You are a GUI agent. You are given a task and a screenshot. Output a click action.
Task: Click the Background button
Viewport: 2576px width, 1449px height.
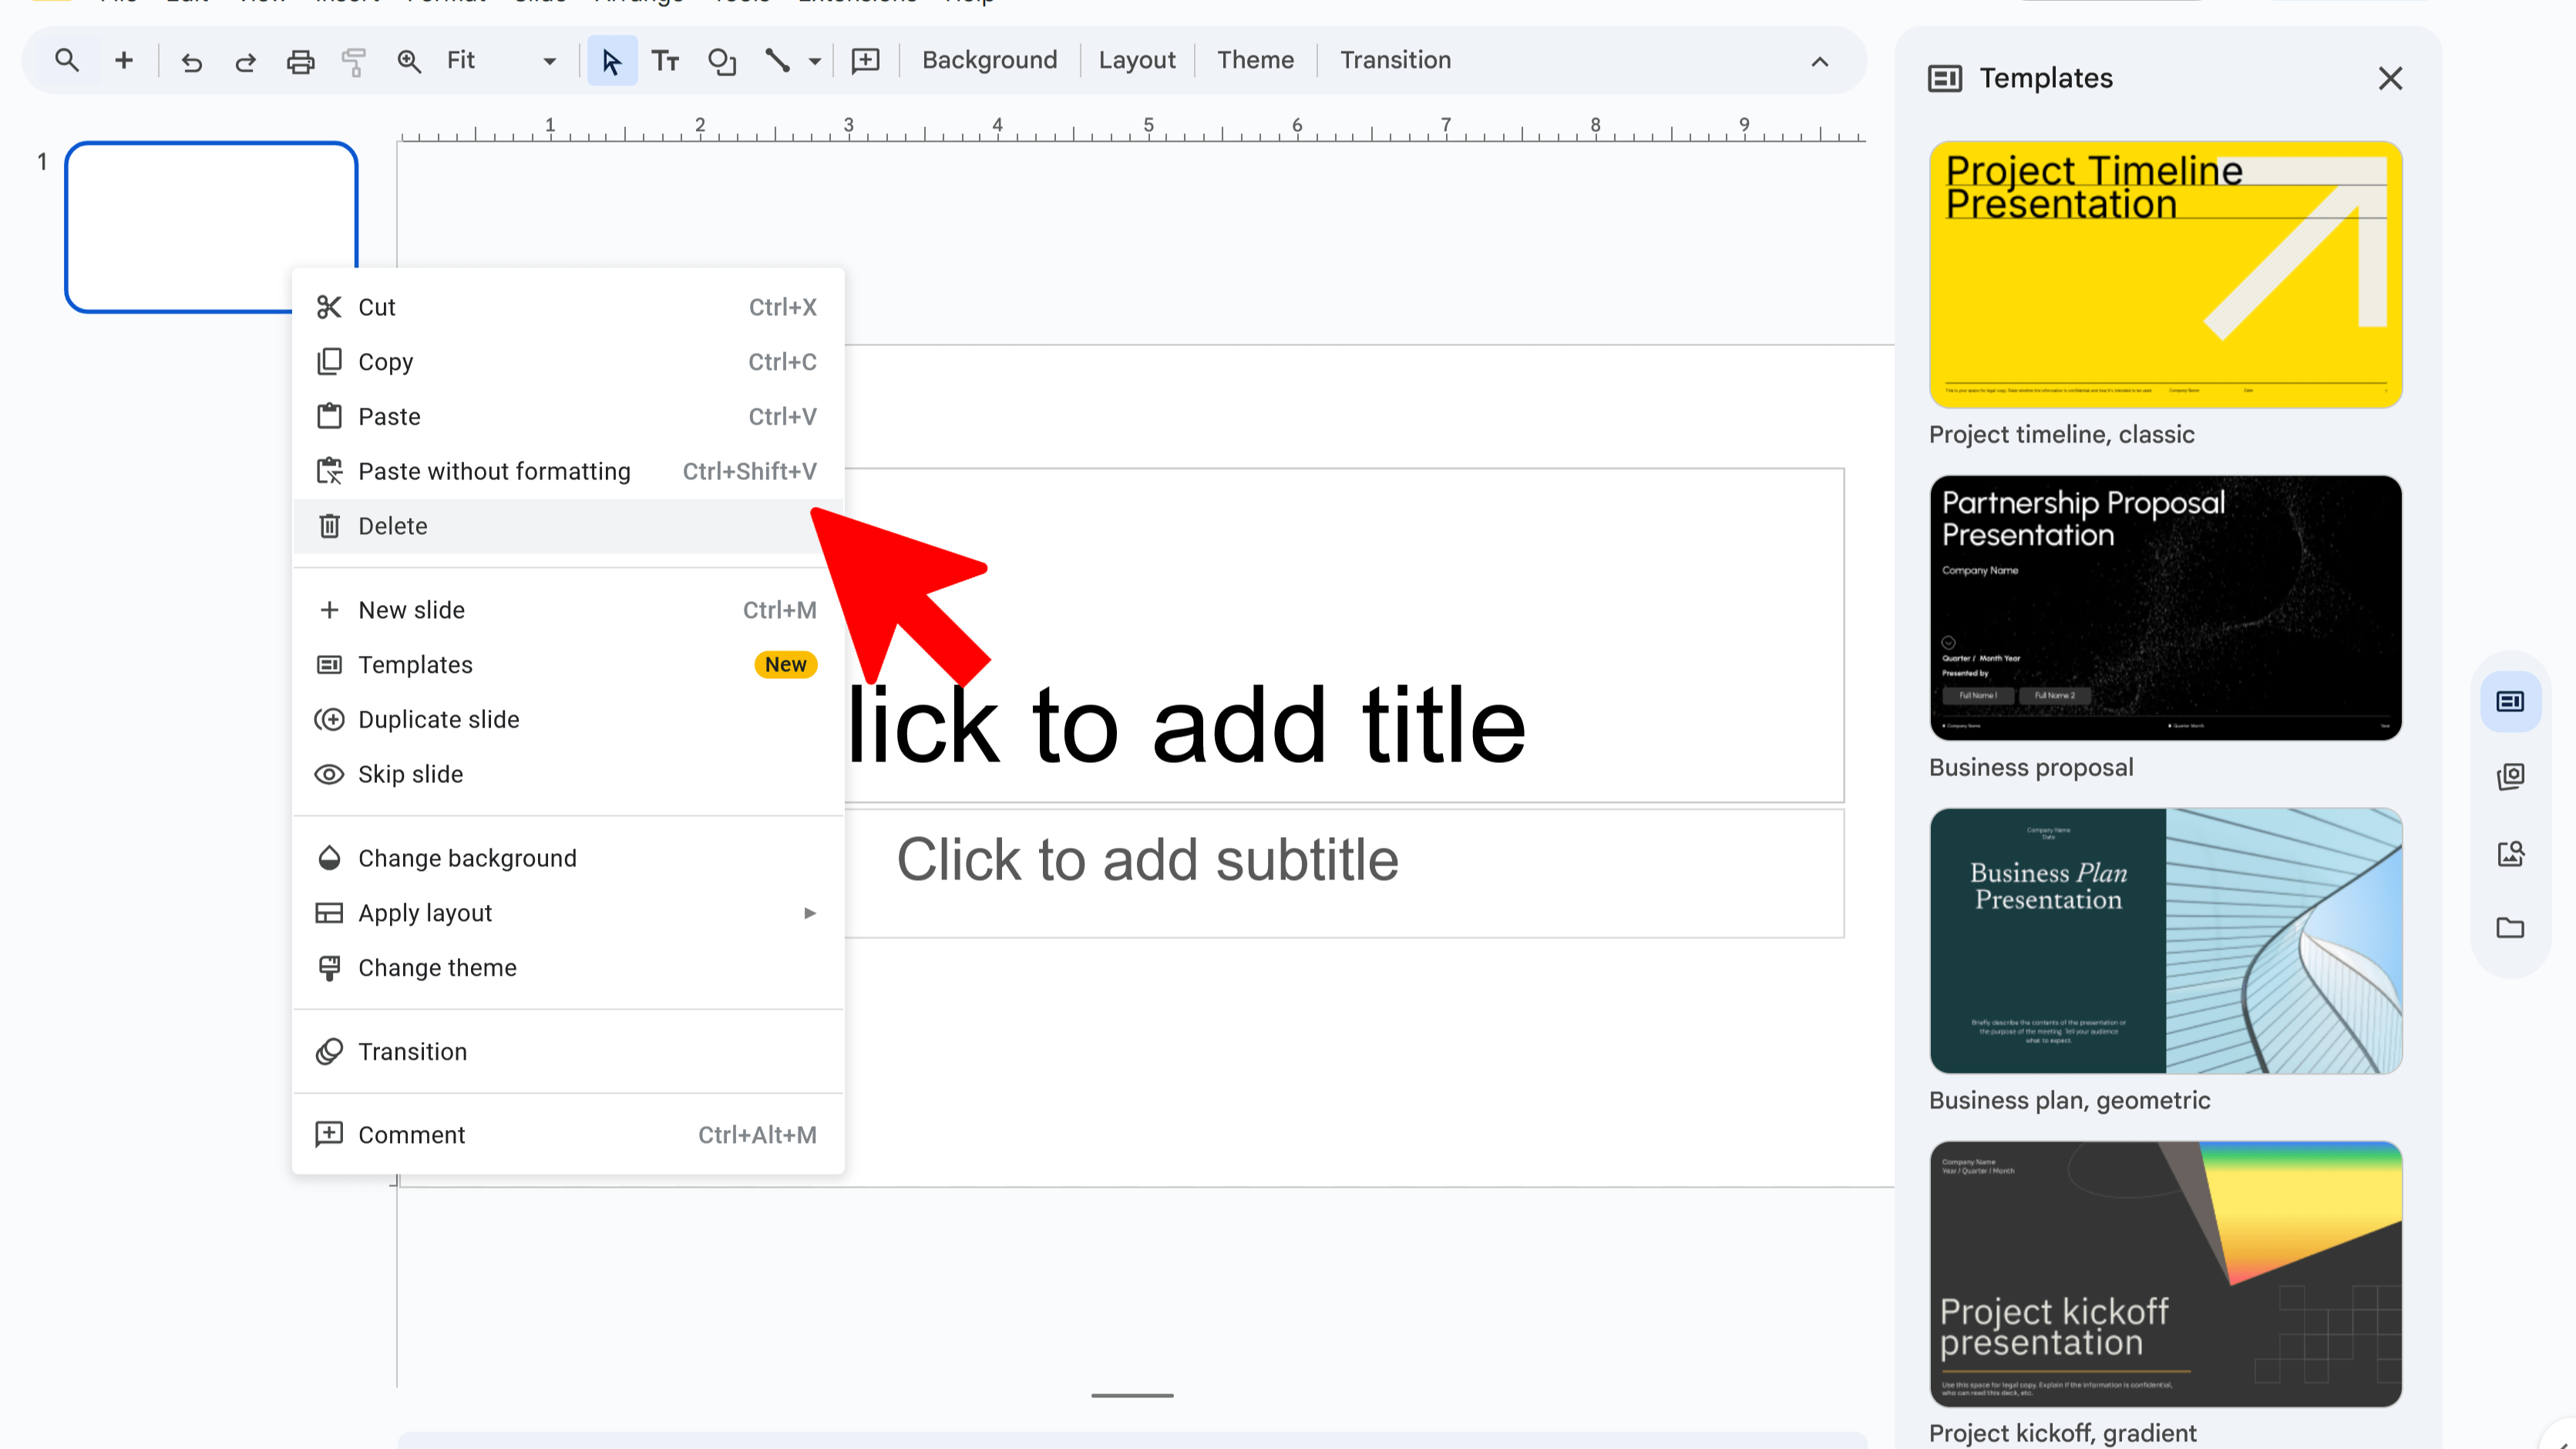click(x=989, y=60)
